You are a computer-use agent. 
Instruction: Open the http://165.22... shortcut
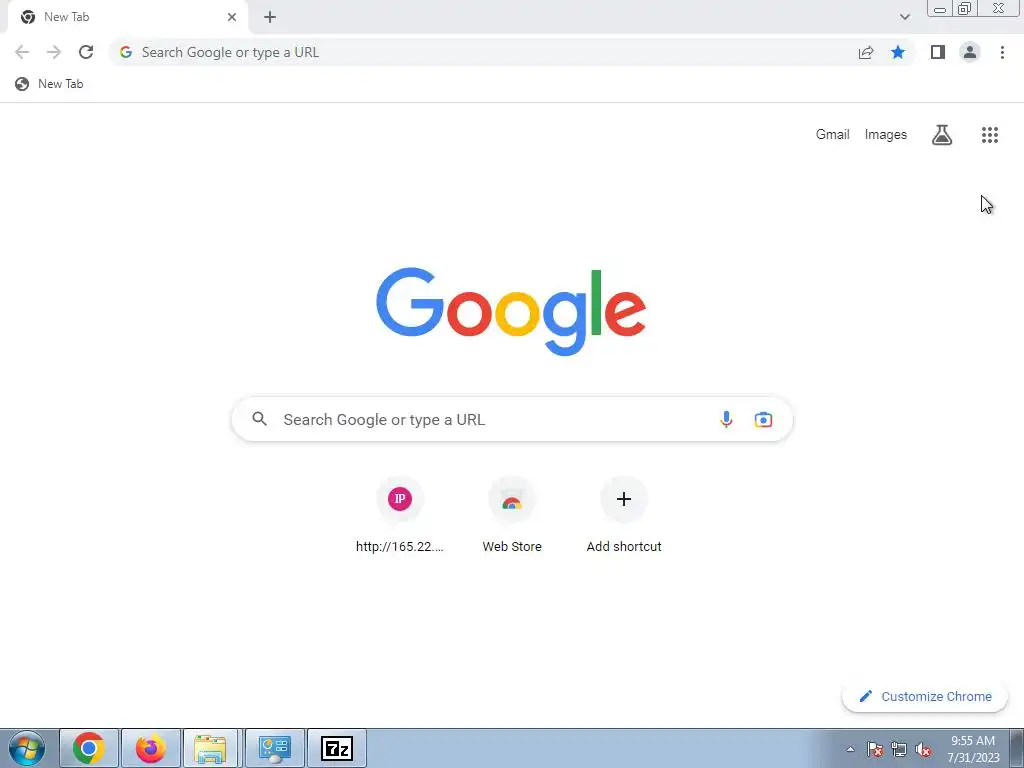click(x=400, y=516)
